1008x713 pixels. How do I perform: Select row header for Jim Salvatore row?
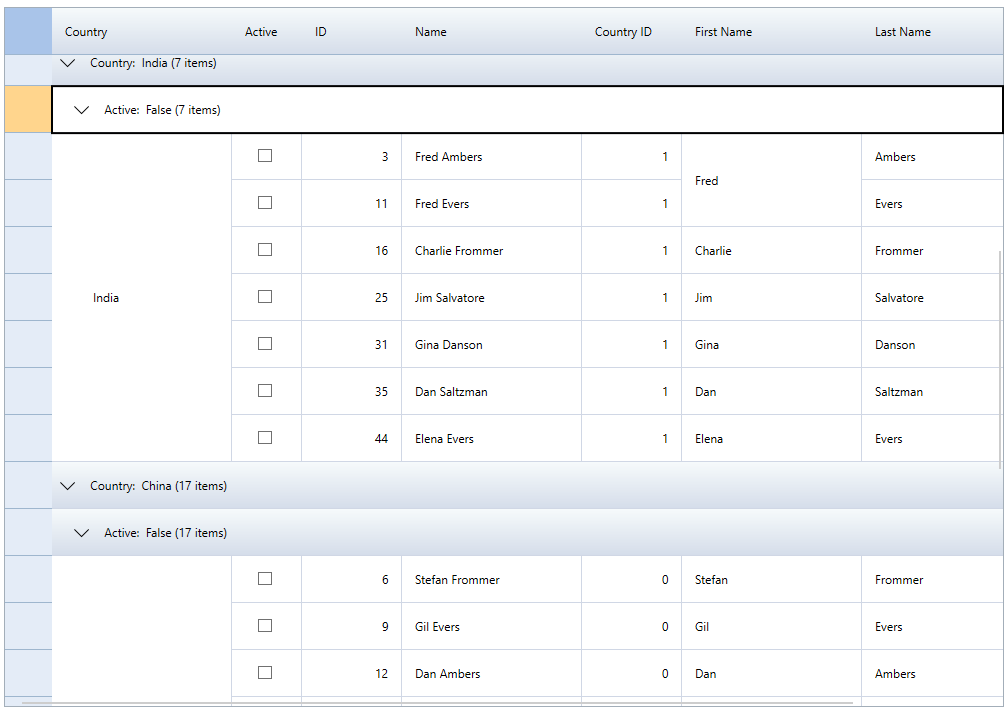(28, 297)
